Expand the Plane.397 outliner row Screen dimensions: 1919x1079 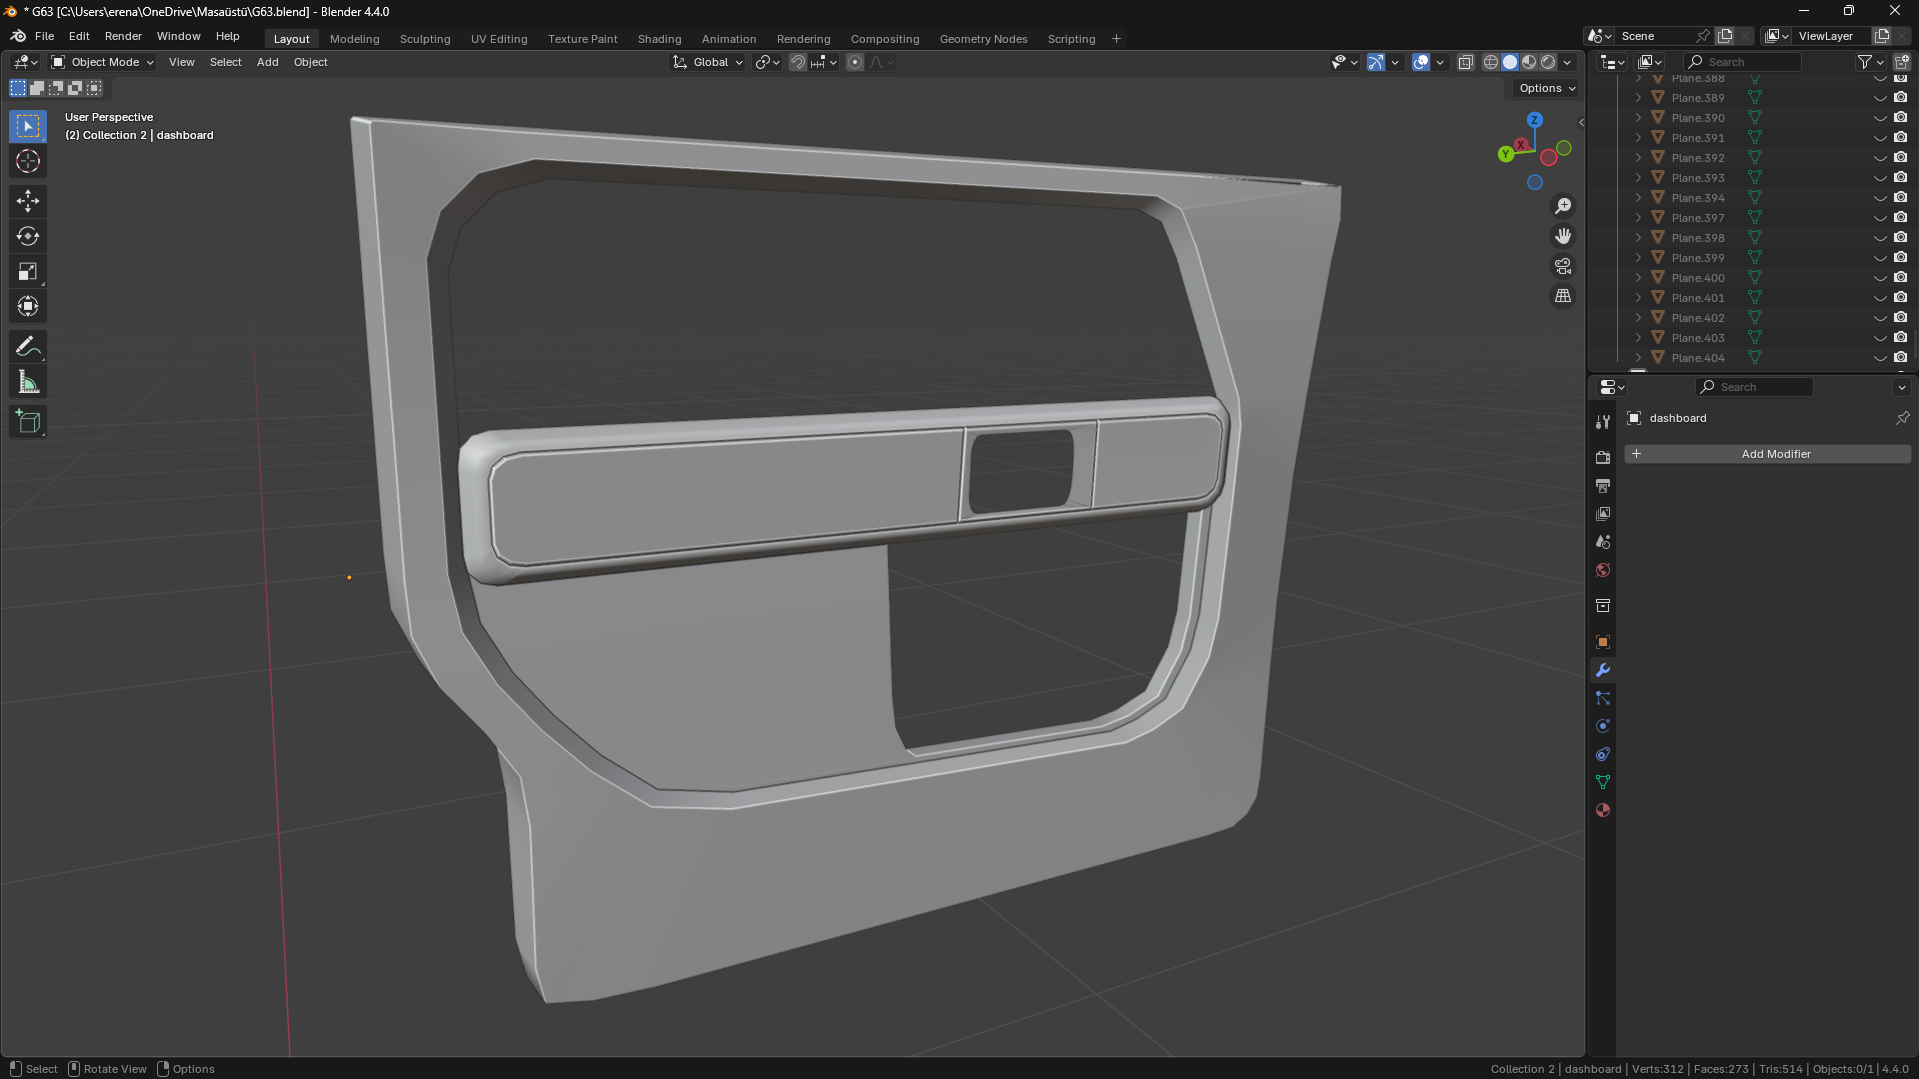(x=1638, y=218)
